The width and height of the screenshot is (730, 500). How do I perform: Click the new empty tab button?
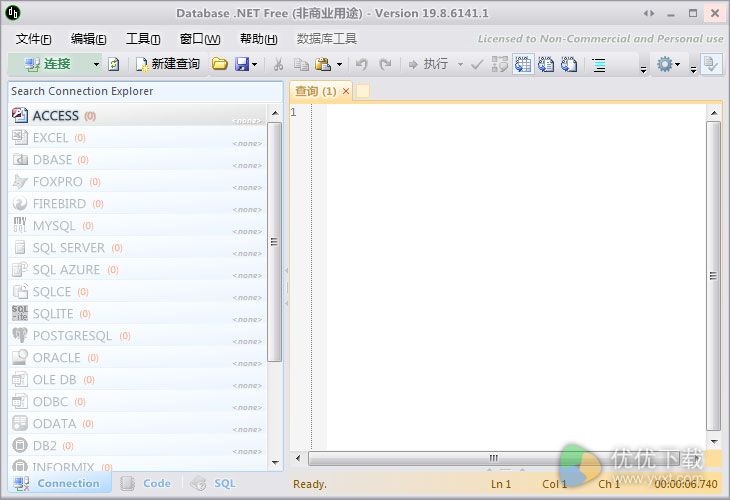tap(363, 91)
